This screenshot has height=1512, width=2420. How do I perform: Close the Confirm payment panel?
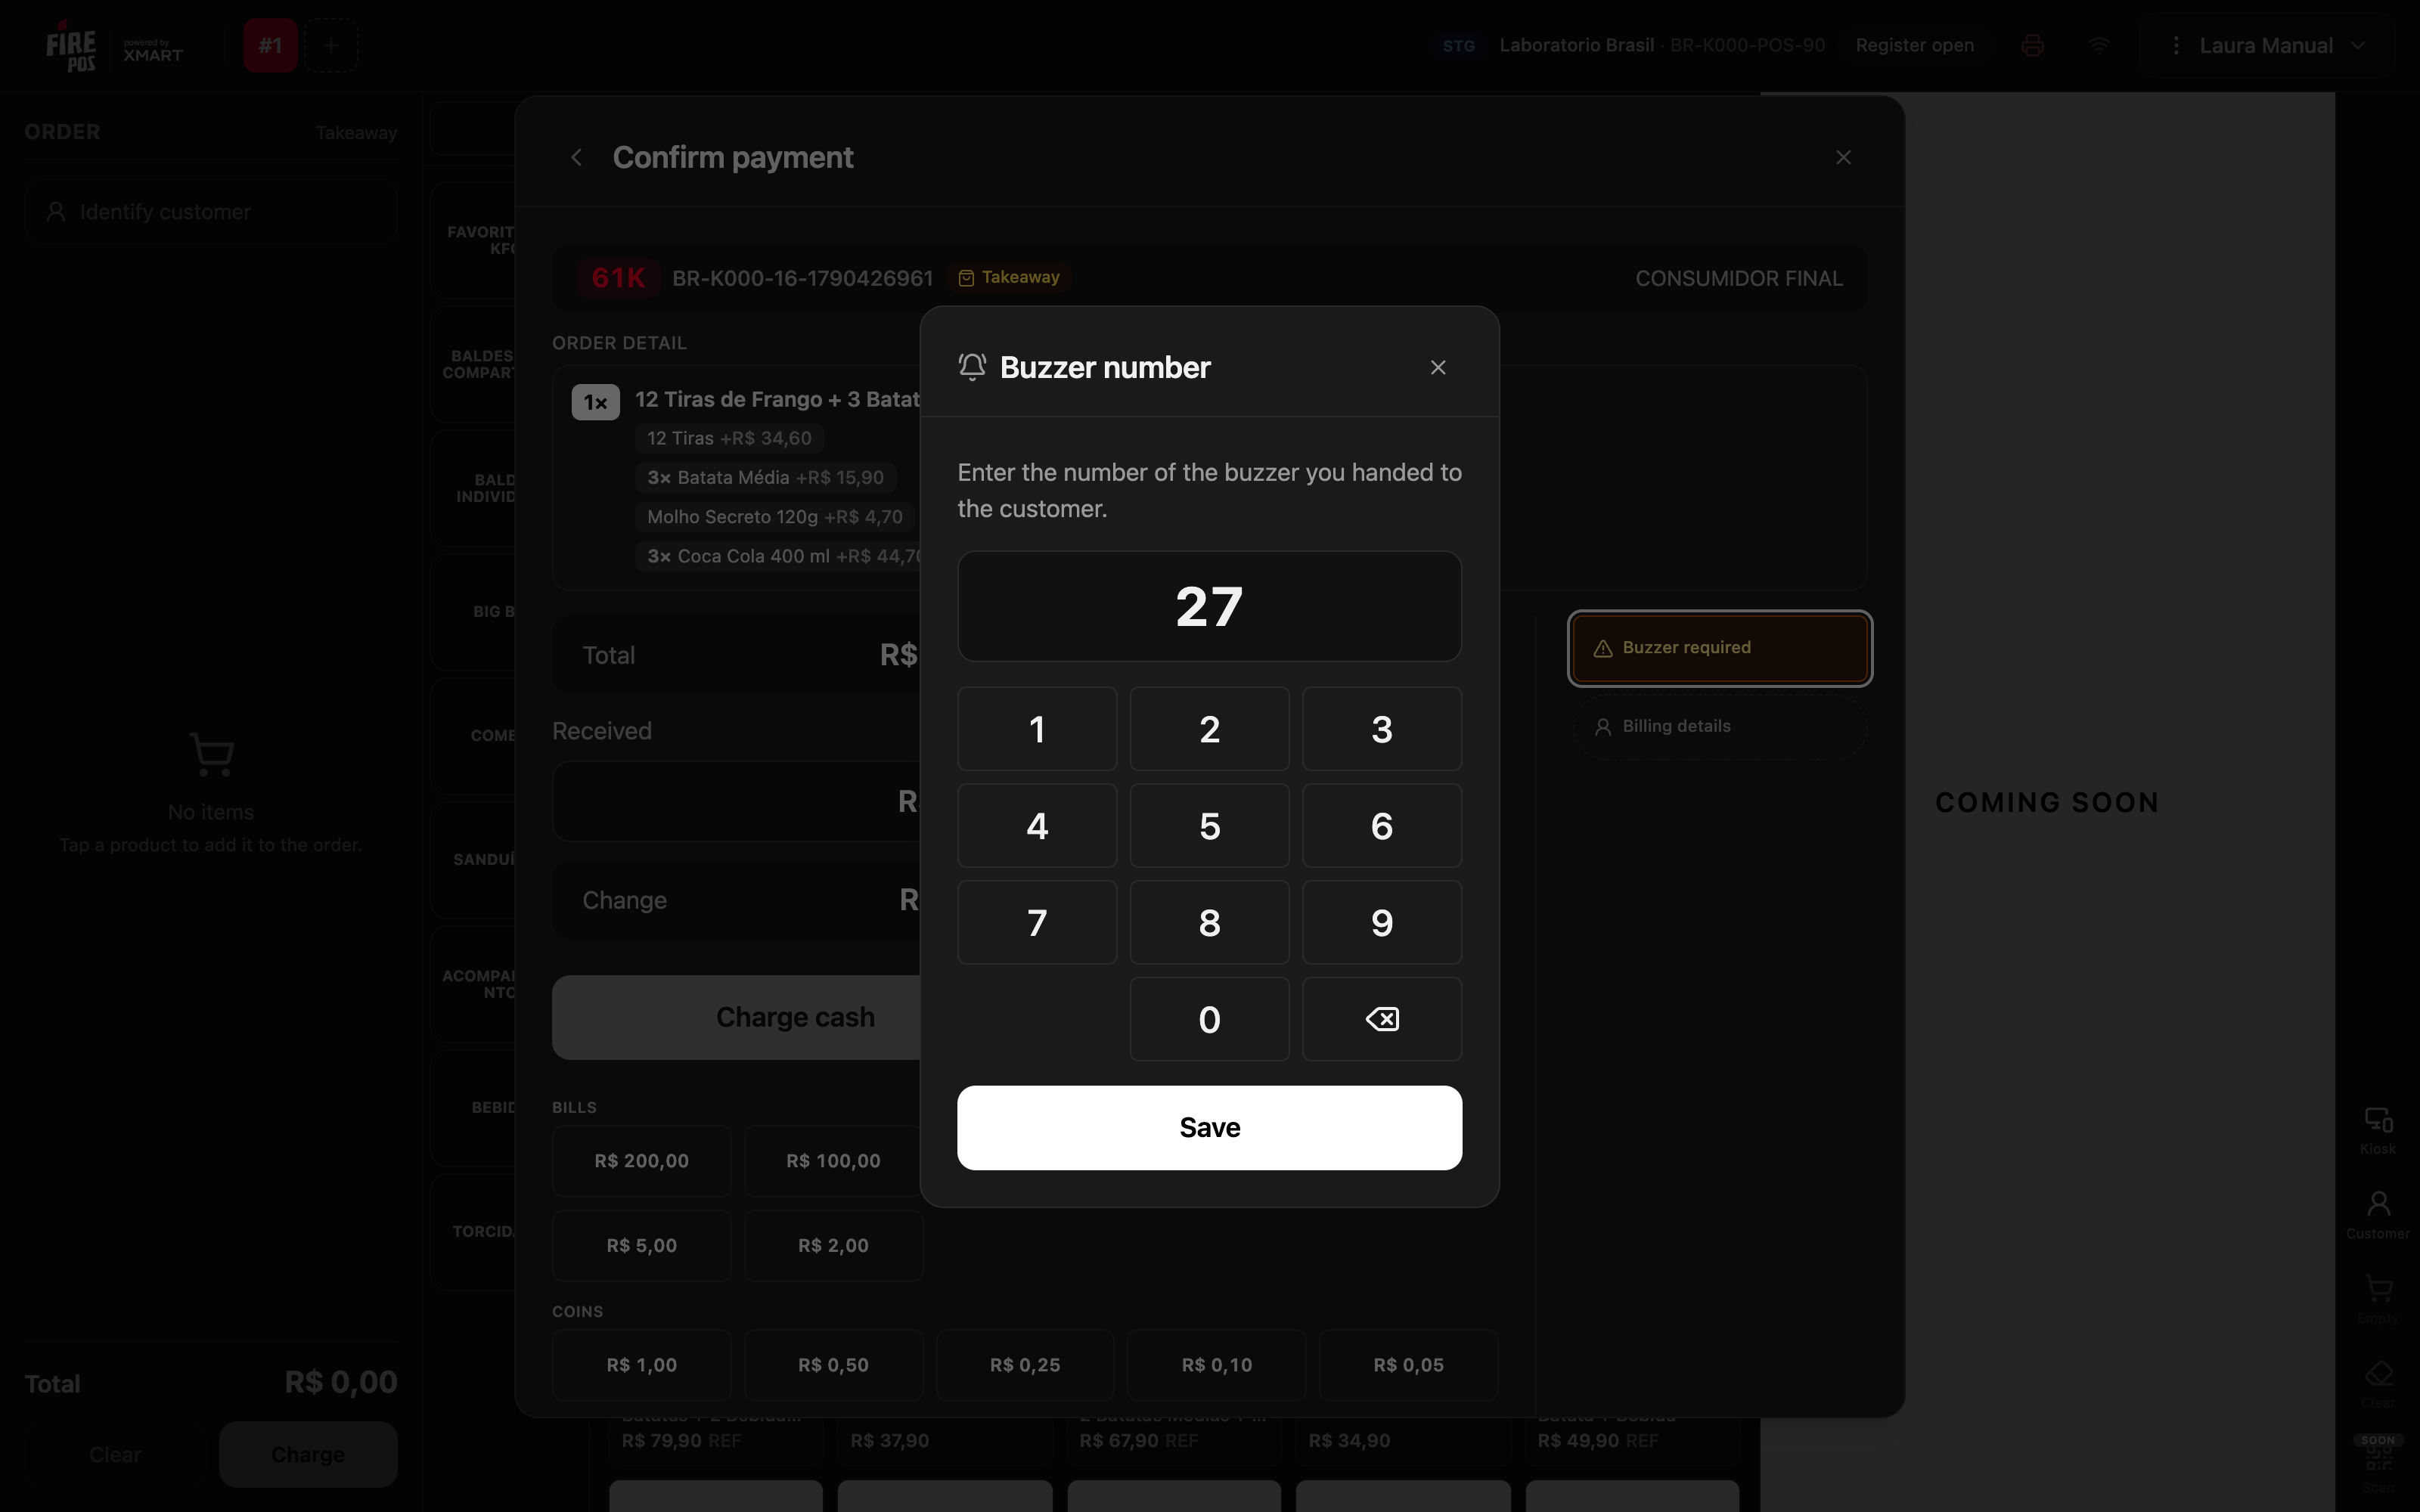point(1843,157)
